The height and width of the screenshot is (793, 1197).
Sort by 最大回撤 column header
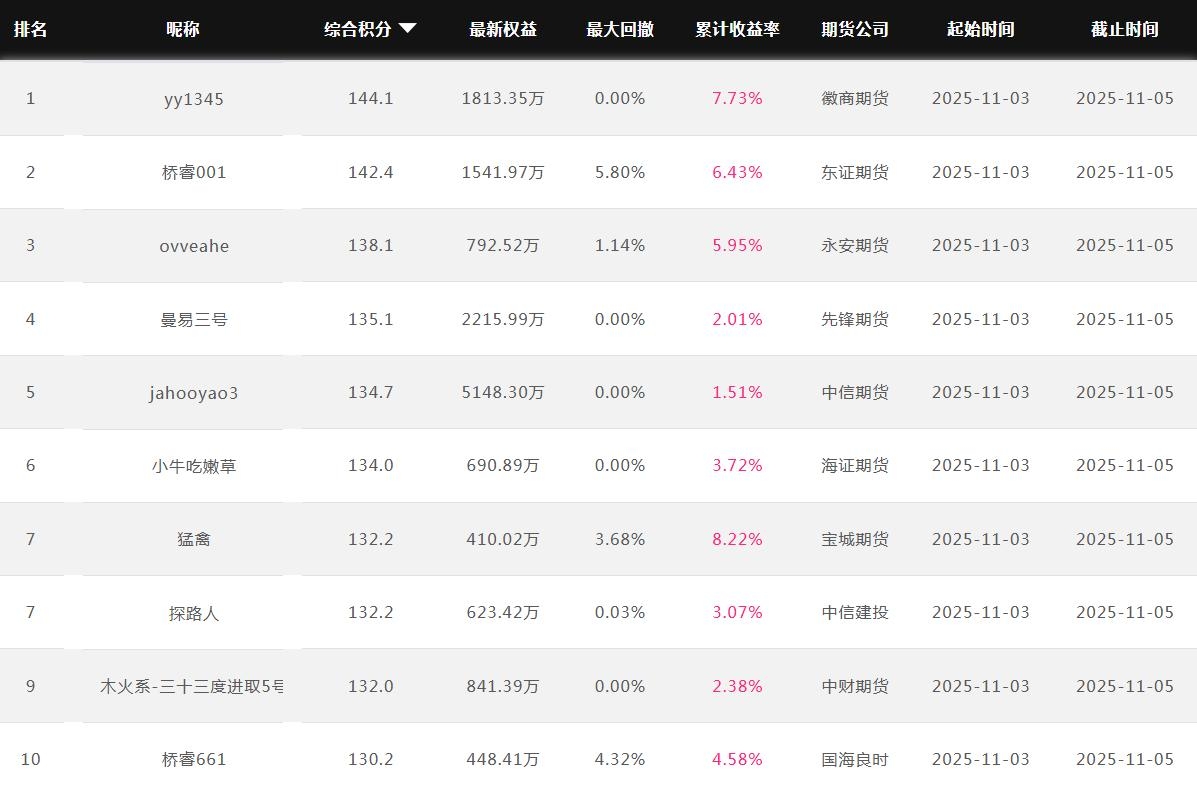coord(620,30)
